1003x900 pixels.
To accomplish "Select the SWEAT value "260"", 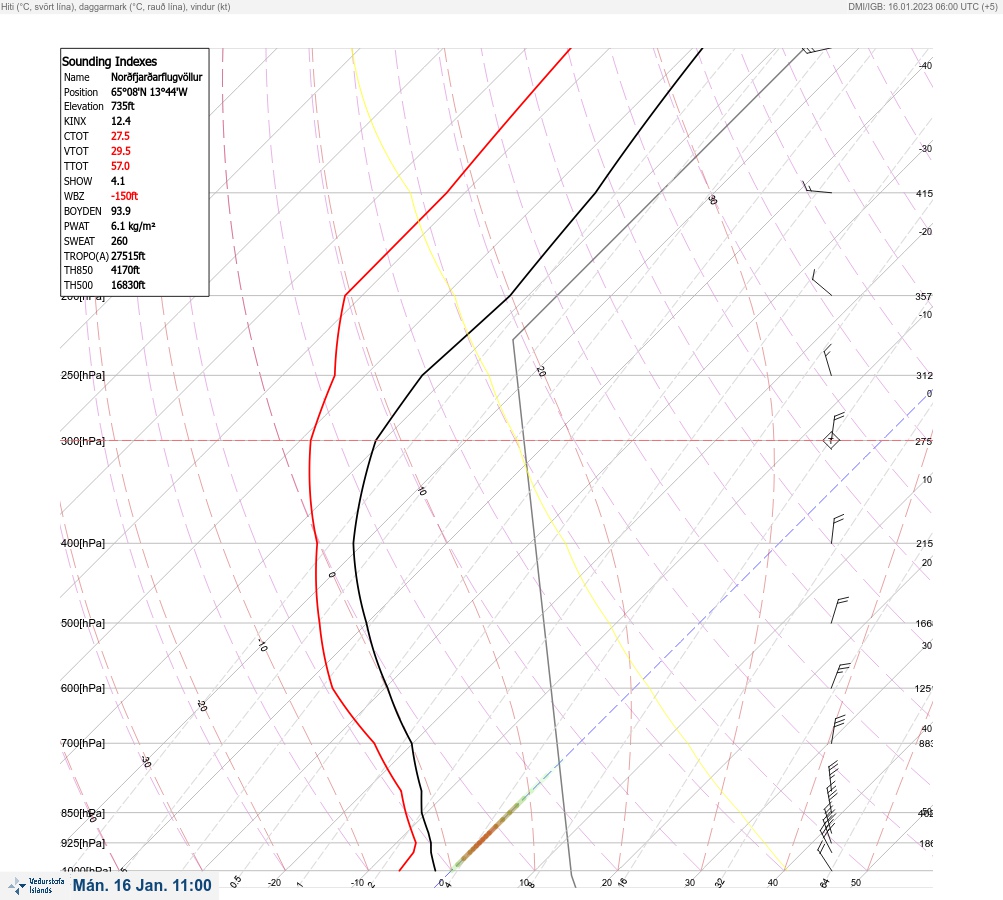I will tap(119, 241).
